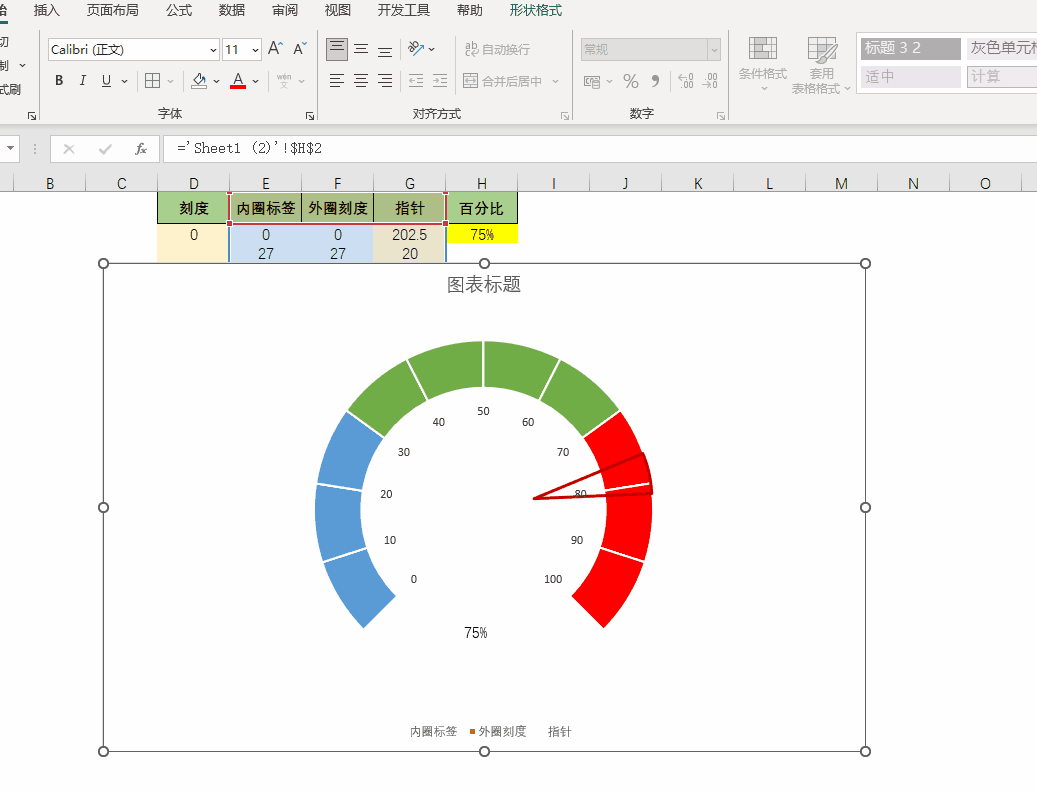Apply percent style number format
This screenshot has width=1037, height=793.
[630, 81]
